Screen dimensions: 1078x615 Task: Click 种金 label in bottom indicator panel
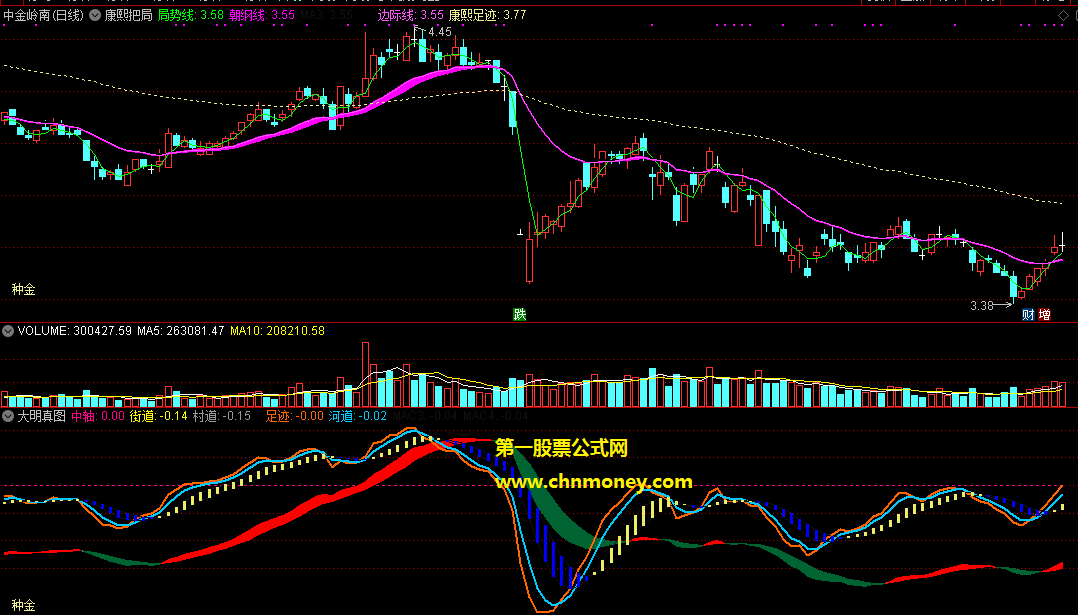tap(23, 605)
